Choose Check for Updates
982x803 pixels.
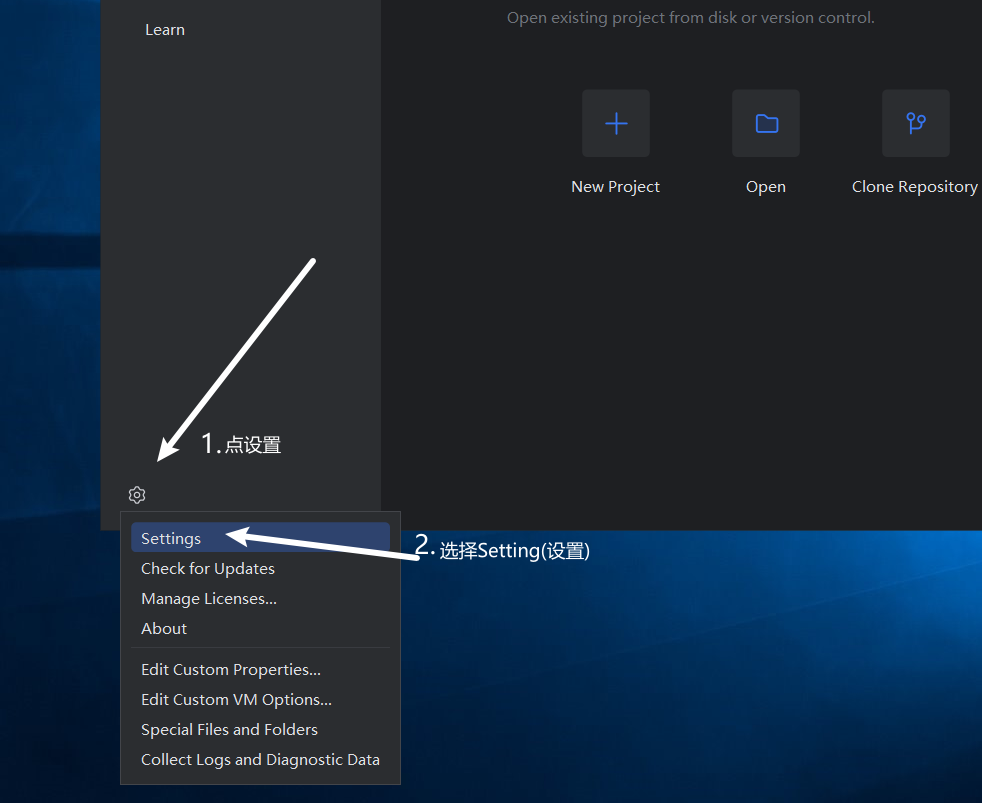(208, 568)
